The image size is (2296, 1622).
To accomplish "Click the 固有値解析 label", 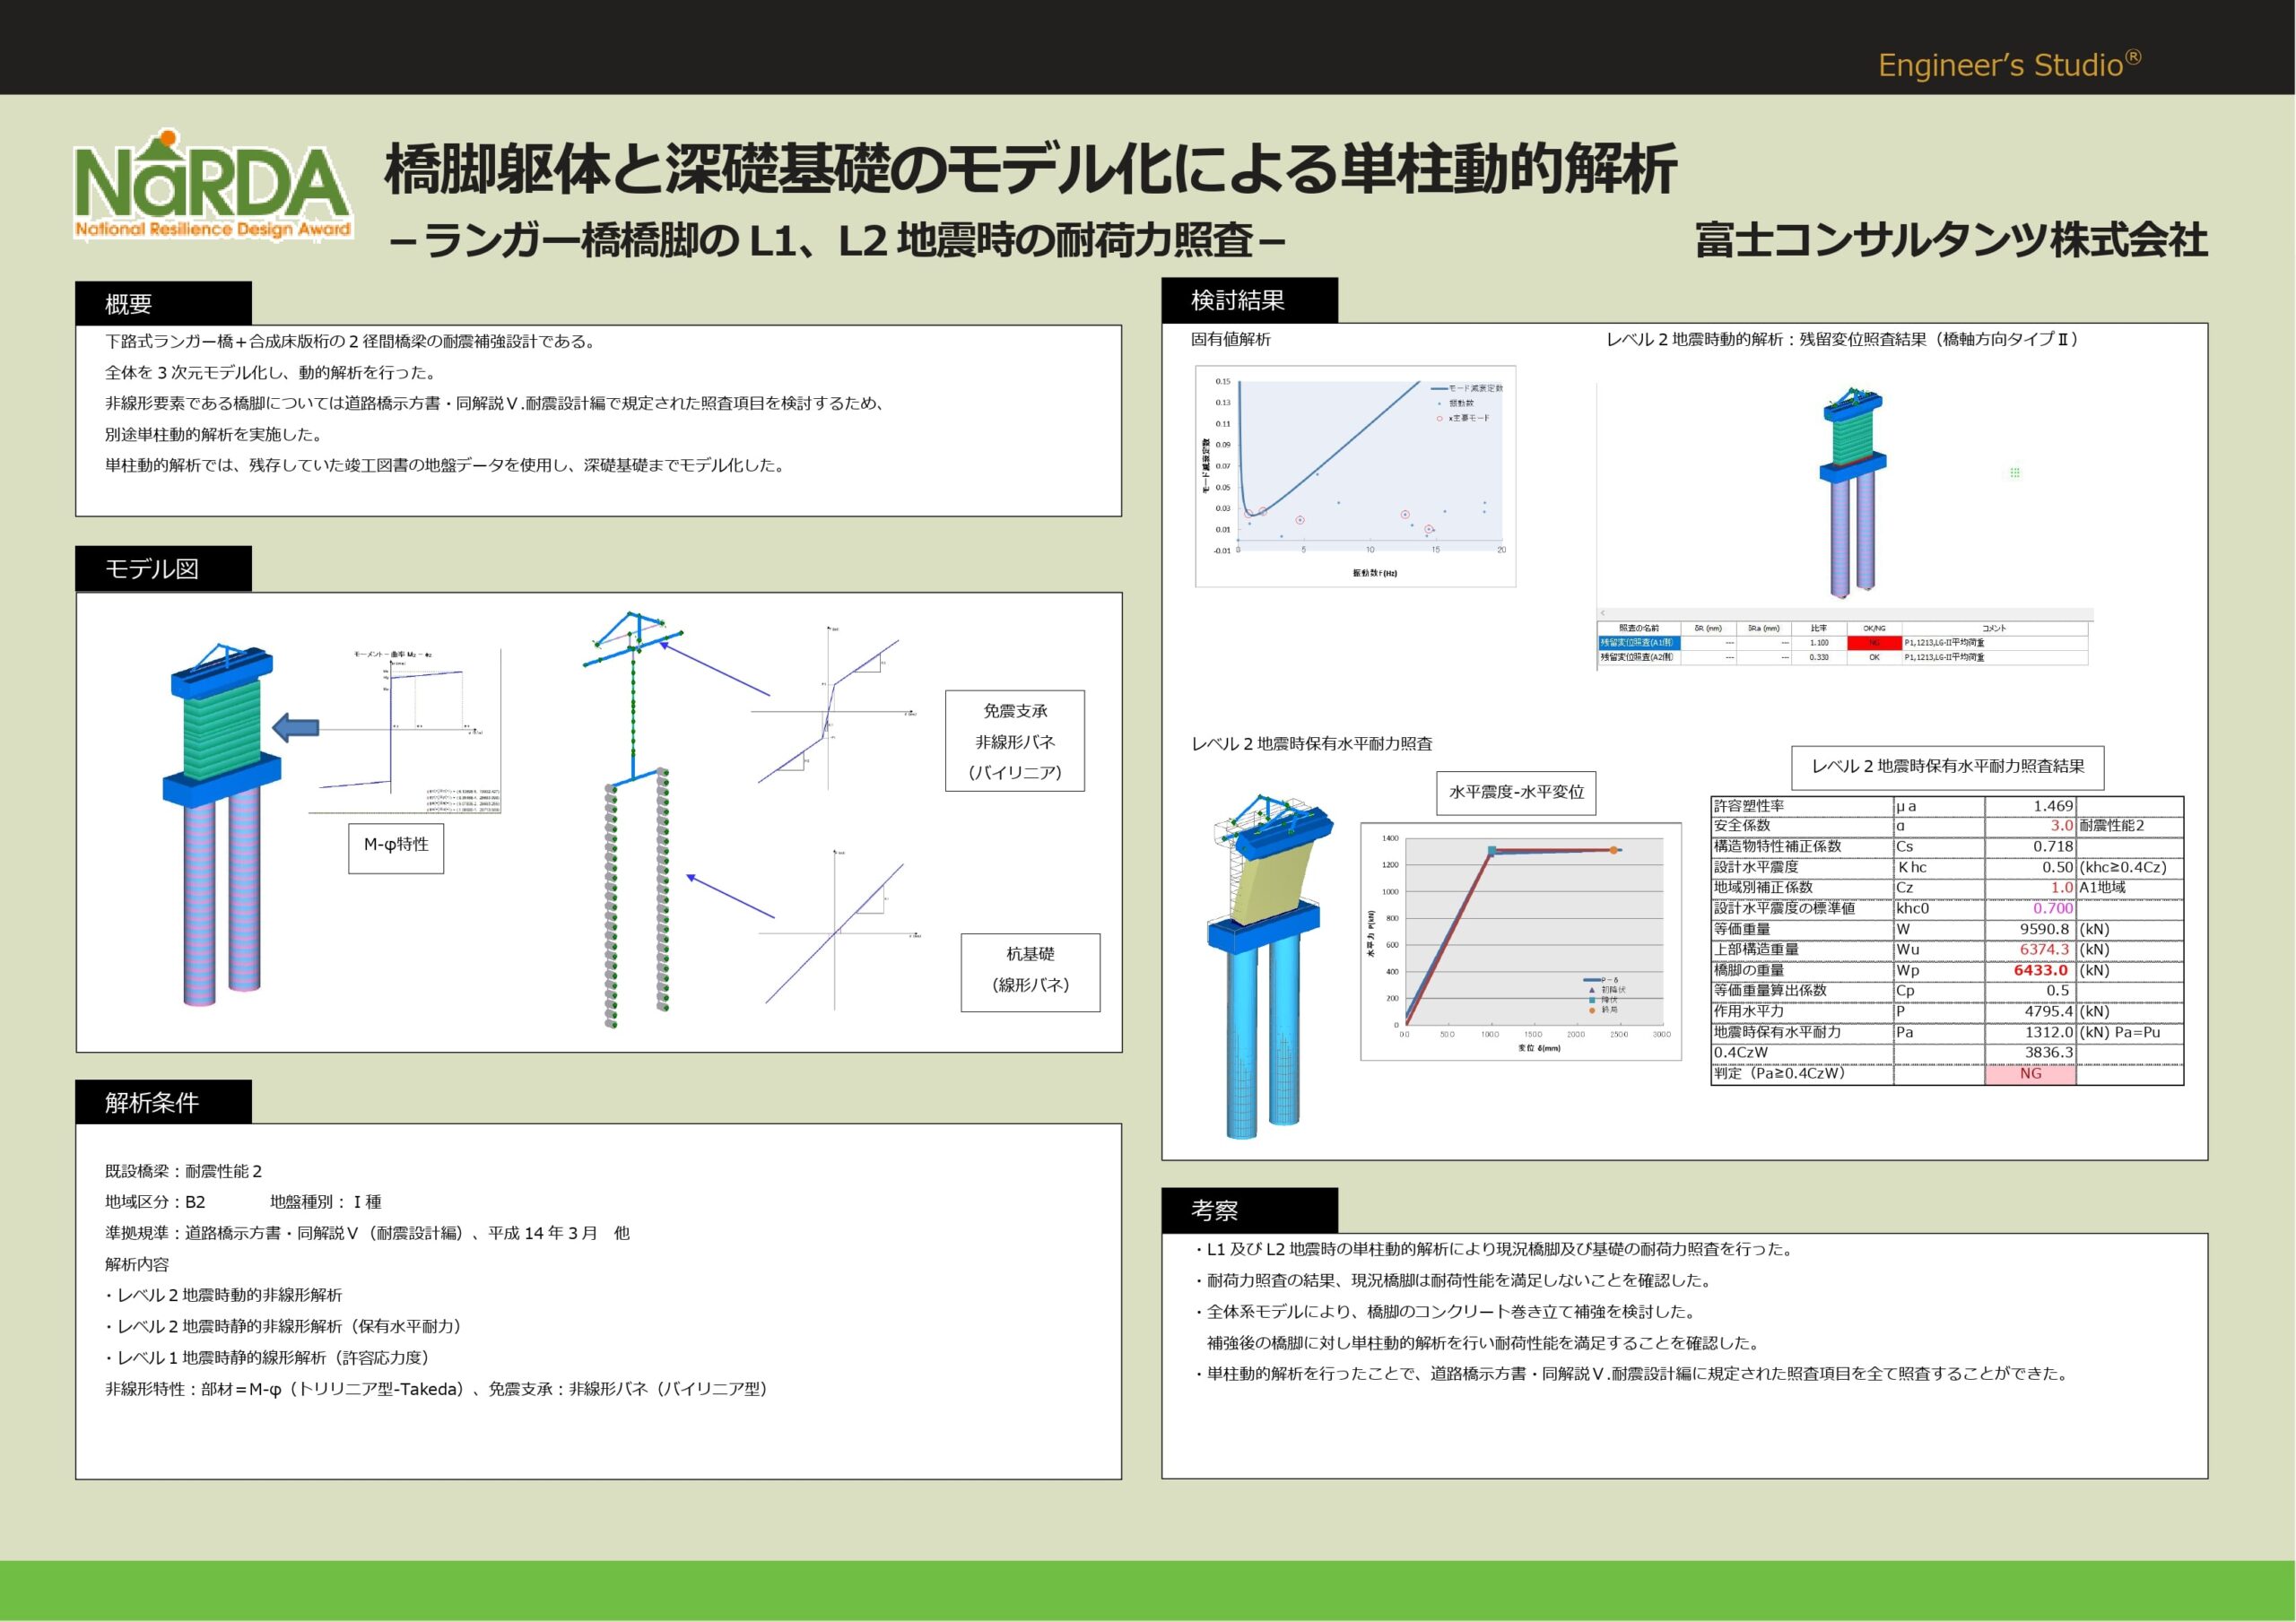I will (1231, 340).
